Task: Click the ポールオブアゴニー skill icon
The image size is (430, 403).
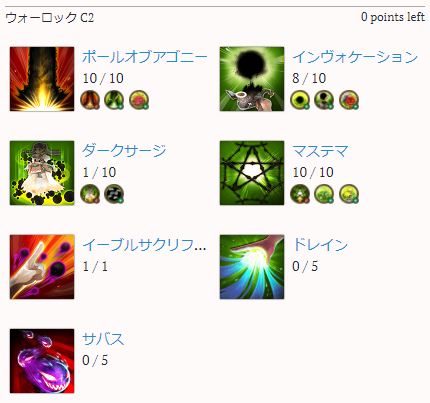Action: point(42,79)
